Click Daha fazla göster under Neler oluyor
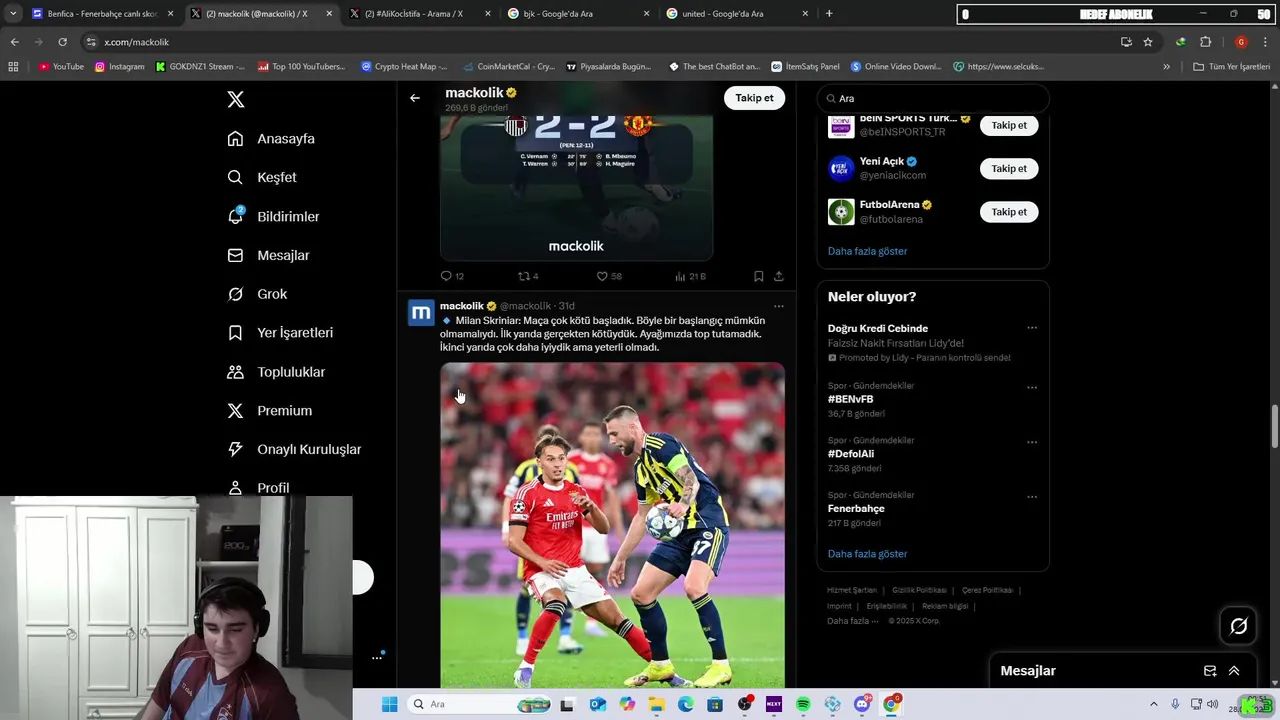Image resolution: width=1280 pixels, height=720 pixels. 867,554
